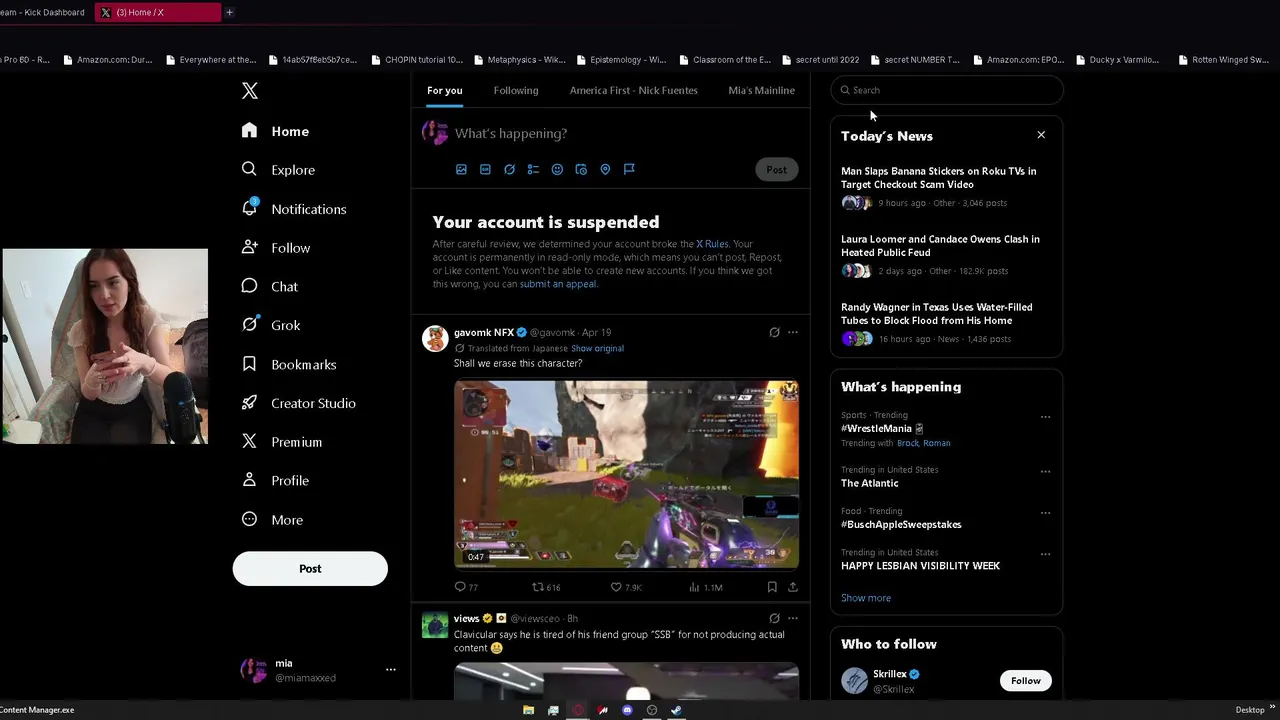Open emoji picker in composer
Screen dimensions: 1280x720
557,170
